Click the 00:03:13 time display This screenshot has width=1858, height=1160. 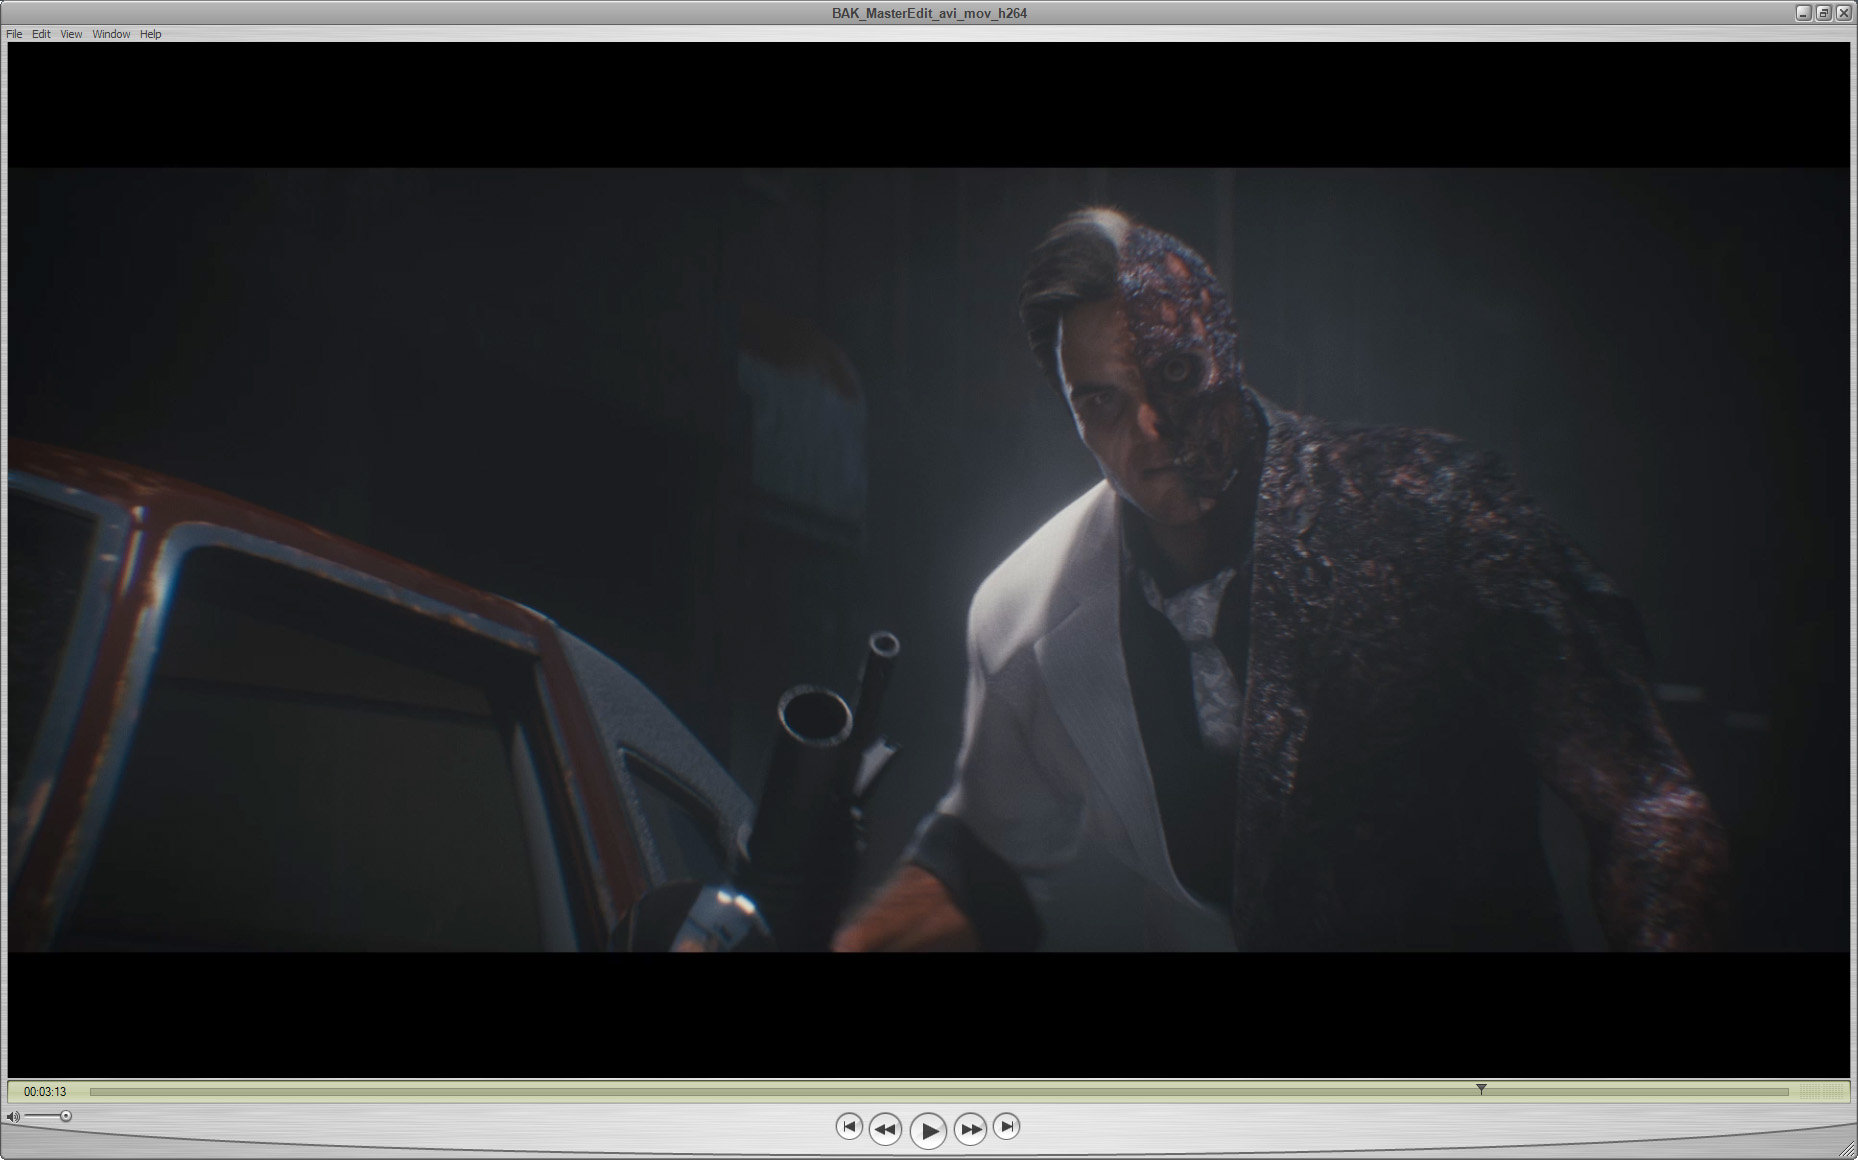[45, 1092]
